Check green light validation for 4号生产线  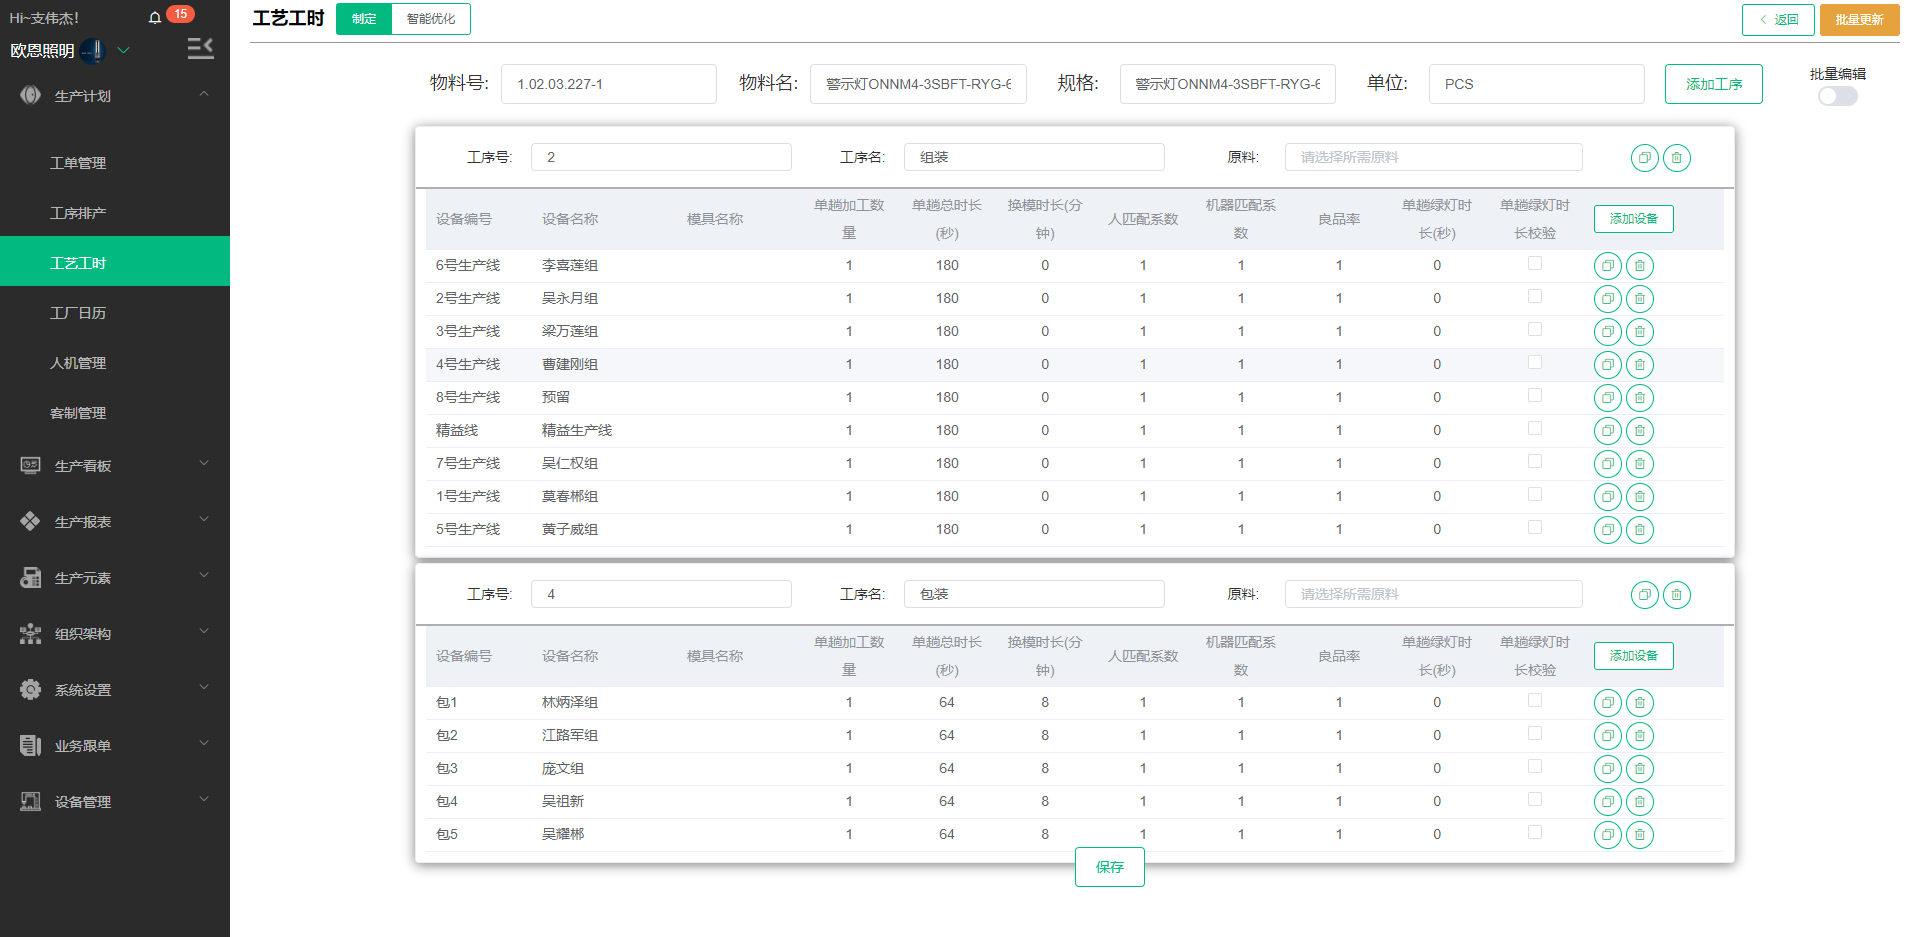pyautogui.click(x=1535, y=362)
